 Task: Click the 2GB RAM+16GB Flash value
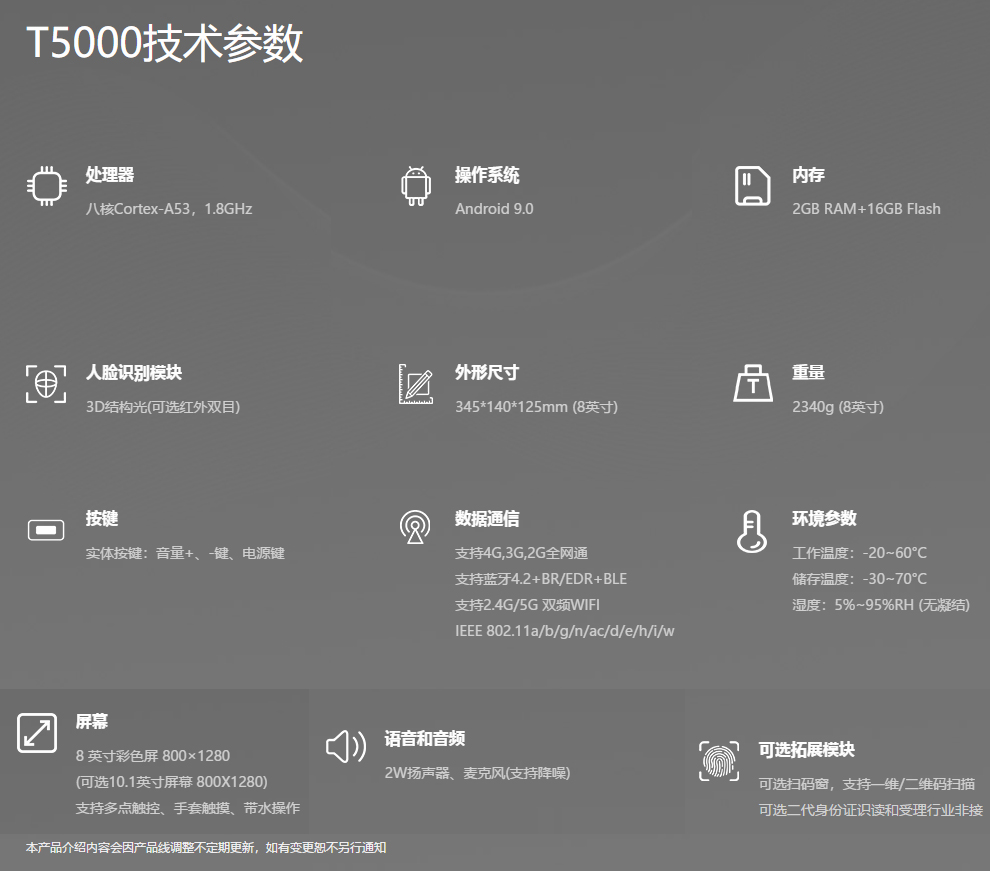pyautogui.click(x=866, y=209)
